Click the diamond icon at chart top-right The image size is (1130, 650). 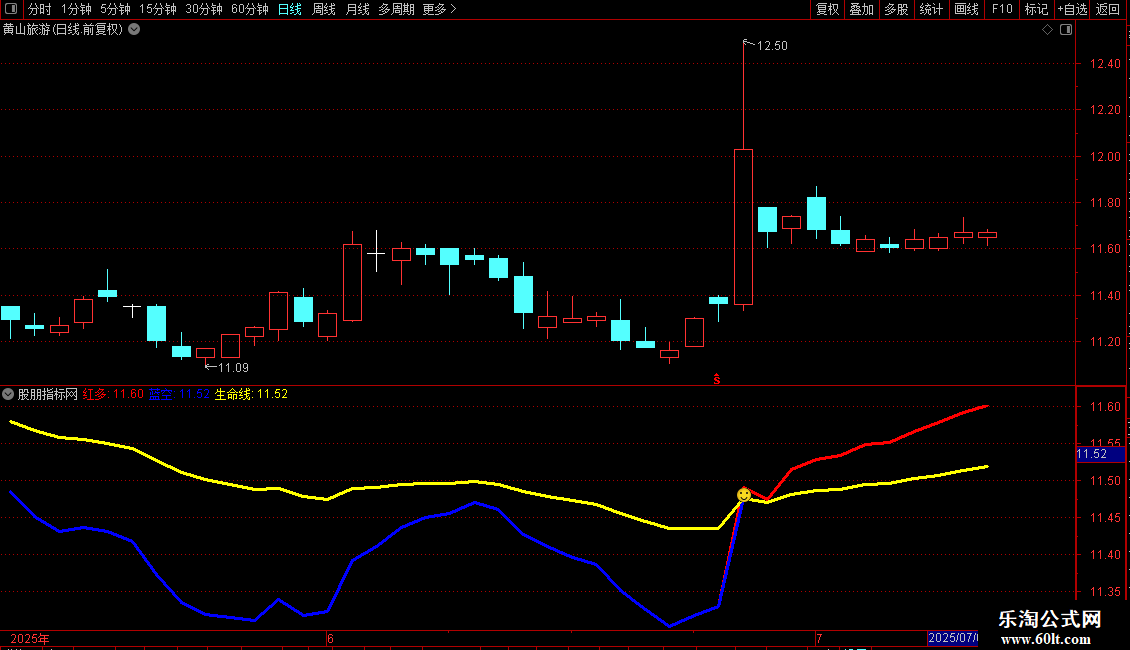1048,30
